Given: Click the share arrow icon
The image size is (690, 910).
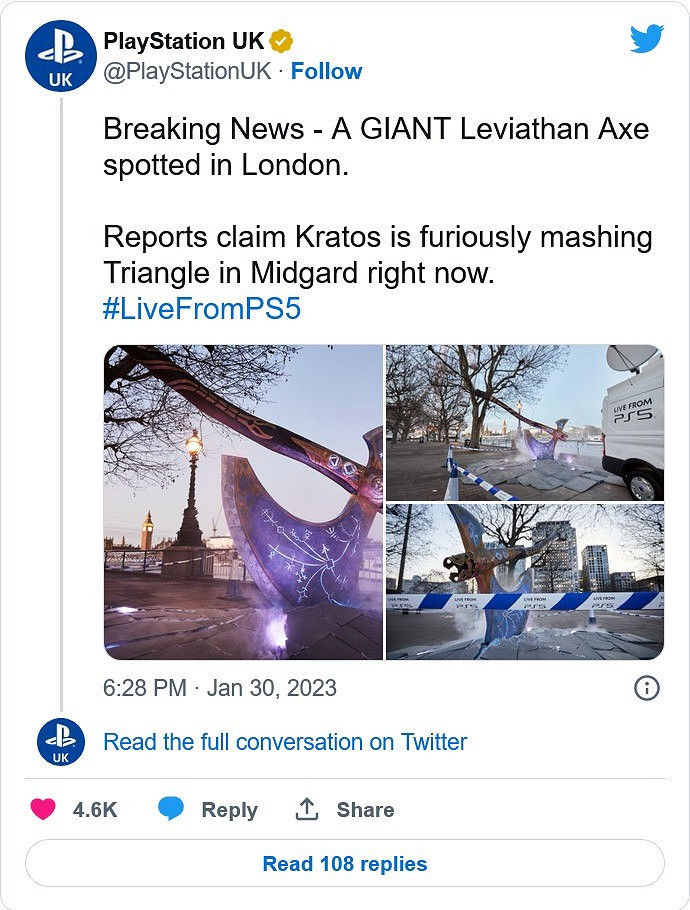Looking at the screenshot, I should (306, 809).
